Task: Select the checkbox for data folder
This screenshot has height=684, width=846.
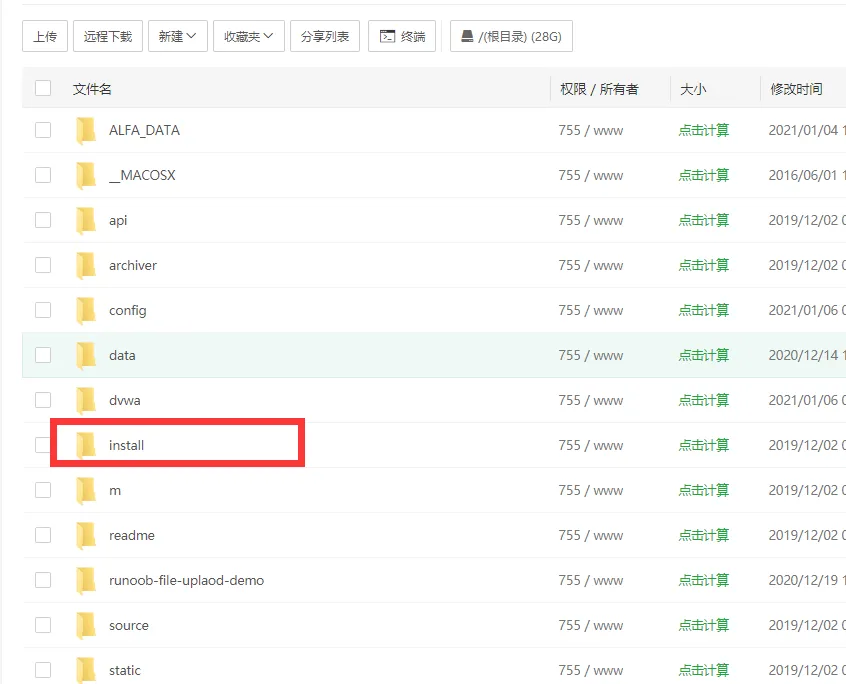Action: [x=43, y=355]
